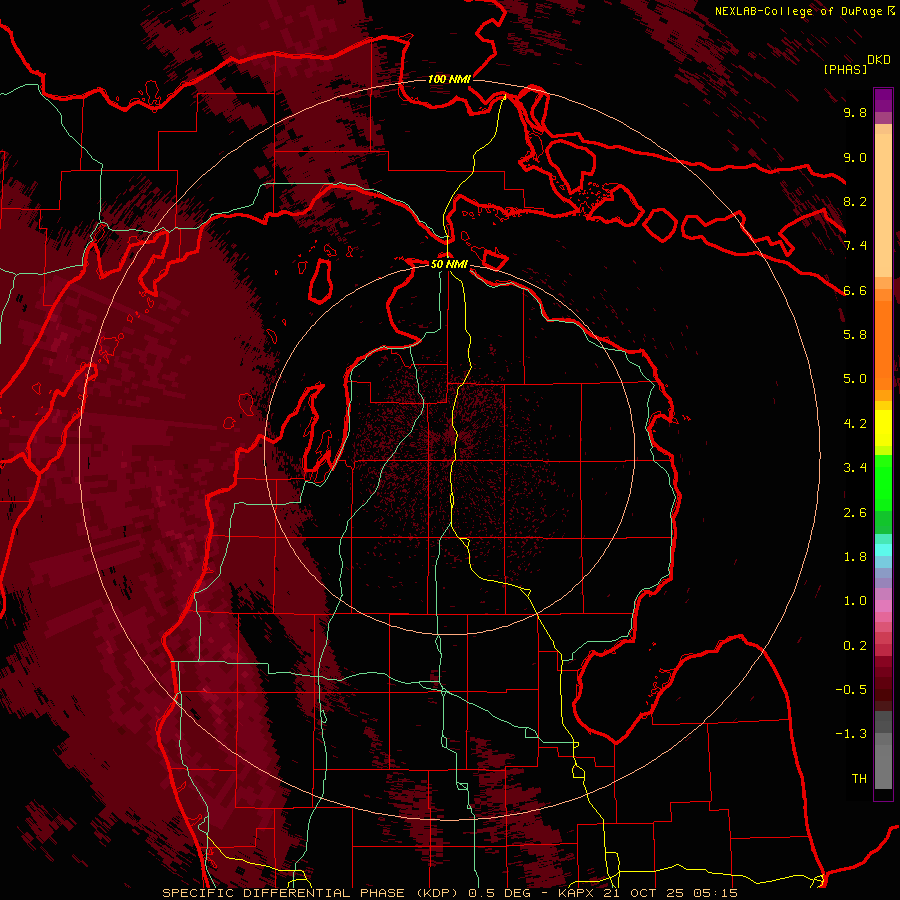Image resolution: width=900 pixels, height=900 pixels.
Task: Click the gray segment of the color scale
Action: [x=883, y=750]
